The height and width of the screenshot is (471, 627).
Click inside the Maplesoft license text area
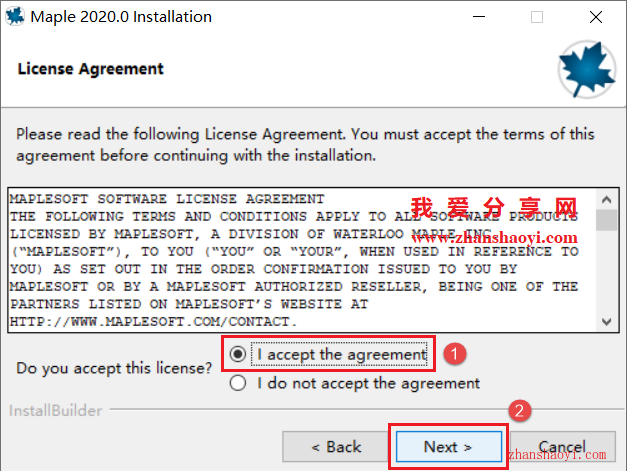click(302, 260)
